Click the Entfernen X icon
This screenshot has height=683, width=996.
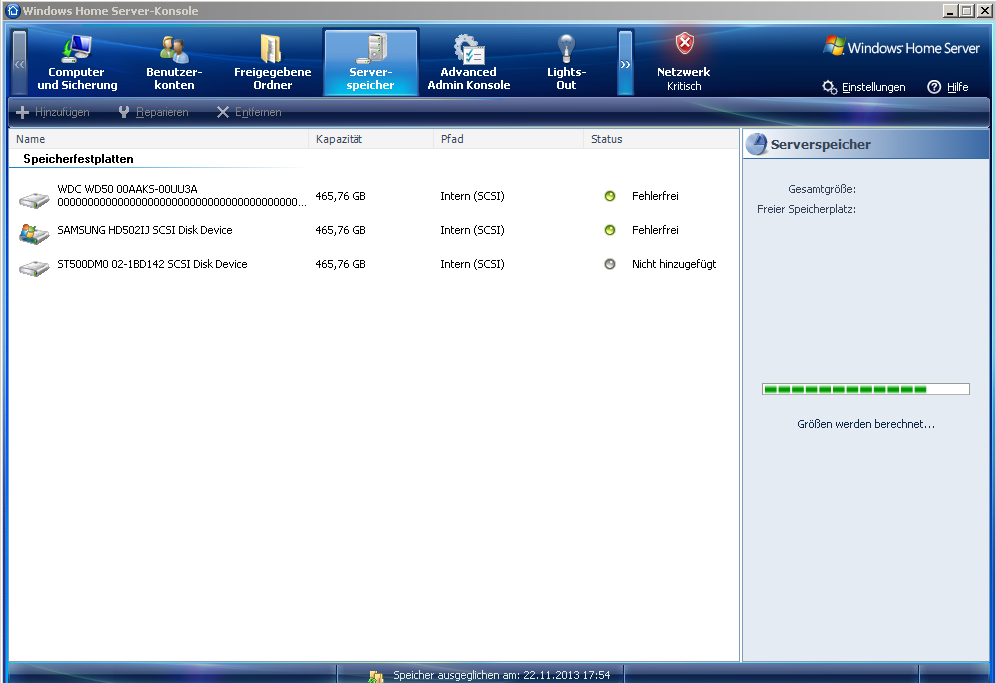[223, 112]
